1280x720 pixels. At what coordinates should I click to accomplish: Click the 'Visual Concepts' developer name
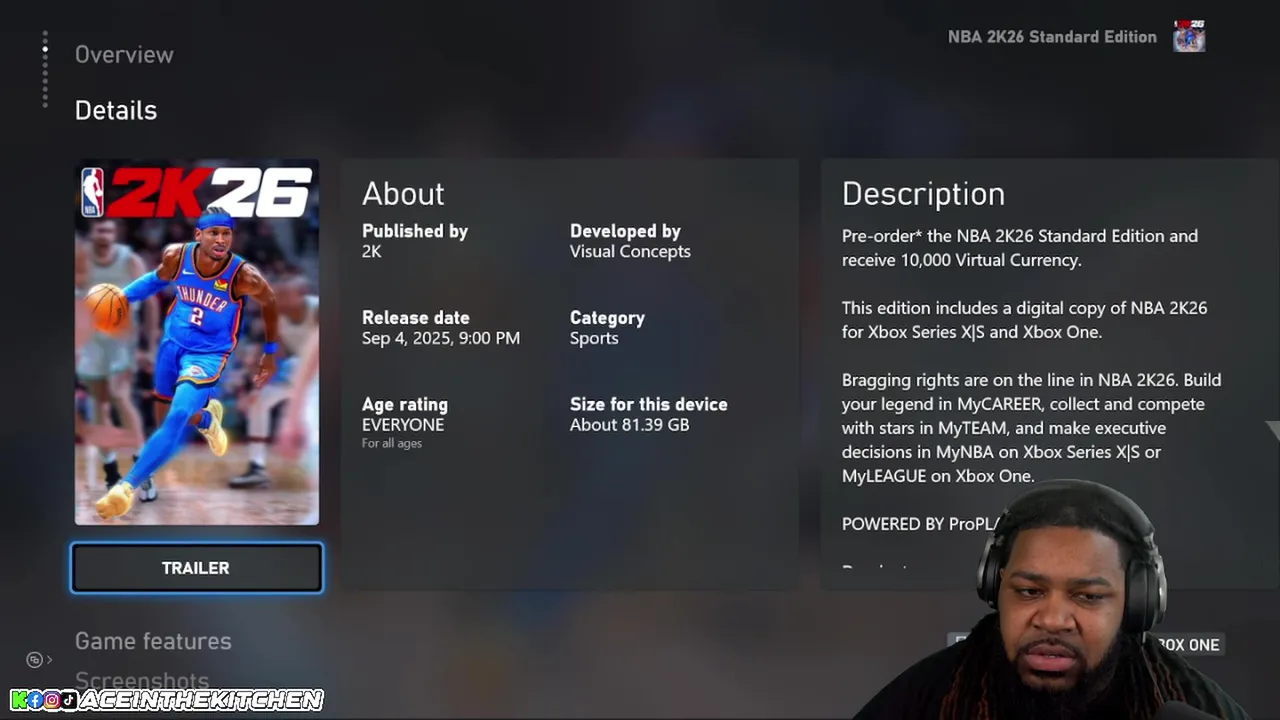tap(630, 252)
